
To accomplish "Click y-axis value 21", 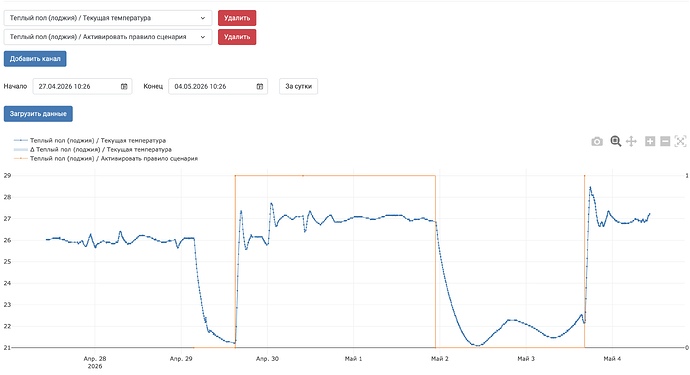I will pos(7,348).
